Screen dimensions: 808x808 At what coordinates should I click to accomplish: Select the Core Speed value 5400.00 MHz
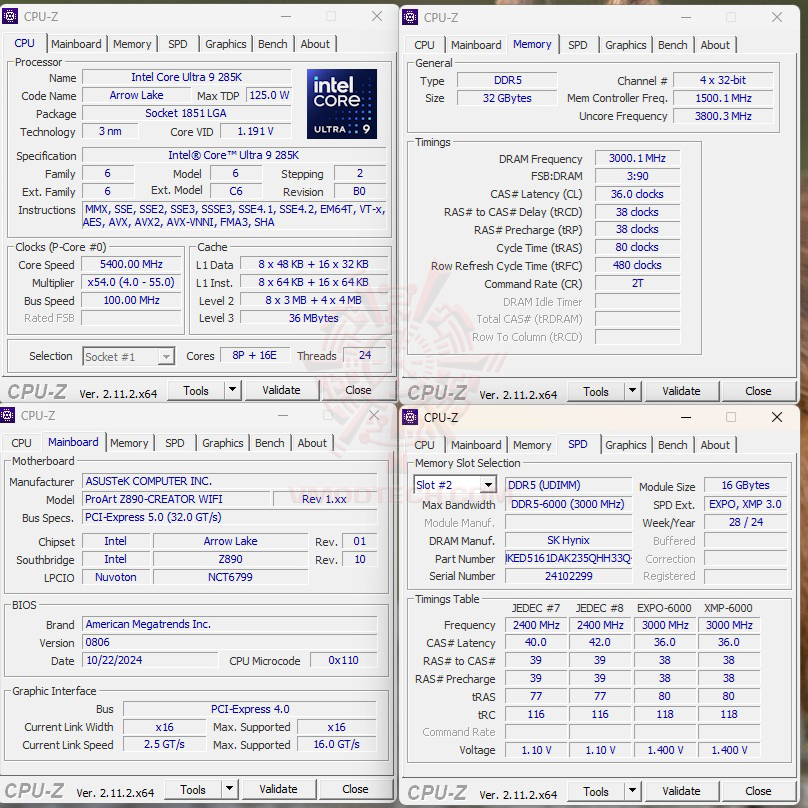(131, 264)
